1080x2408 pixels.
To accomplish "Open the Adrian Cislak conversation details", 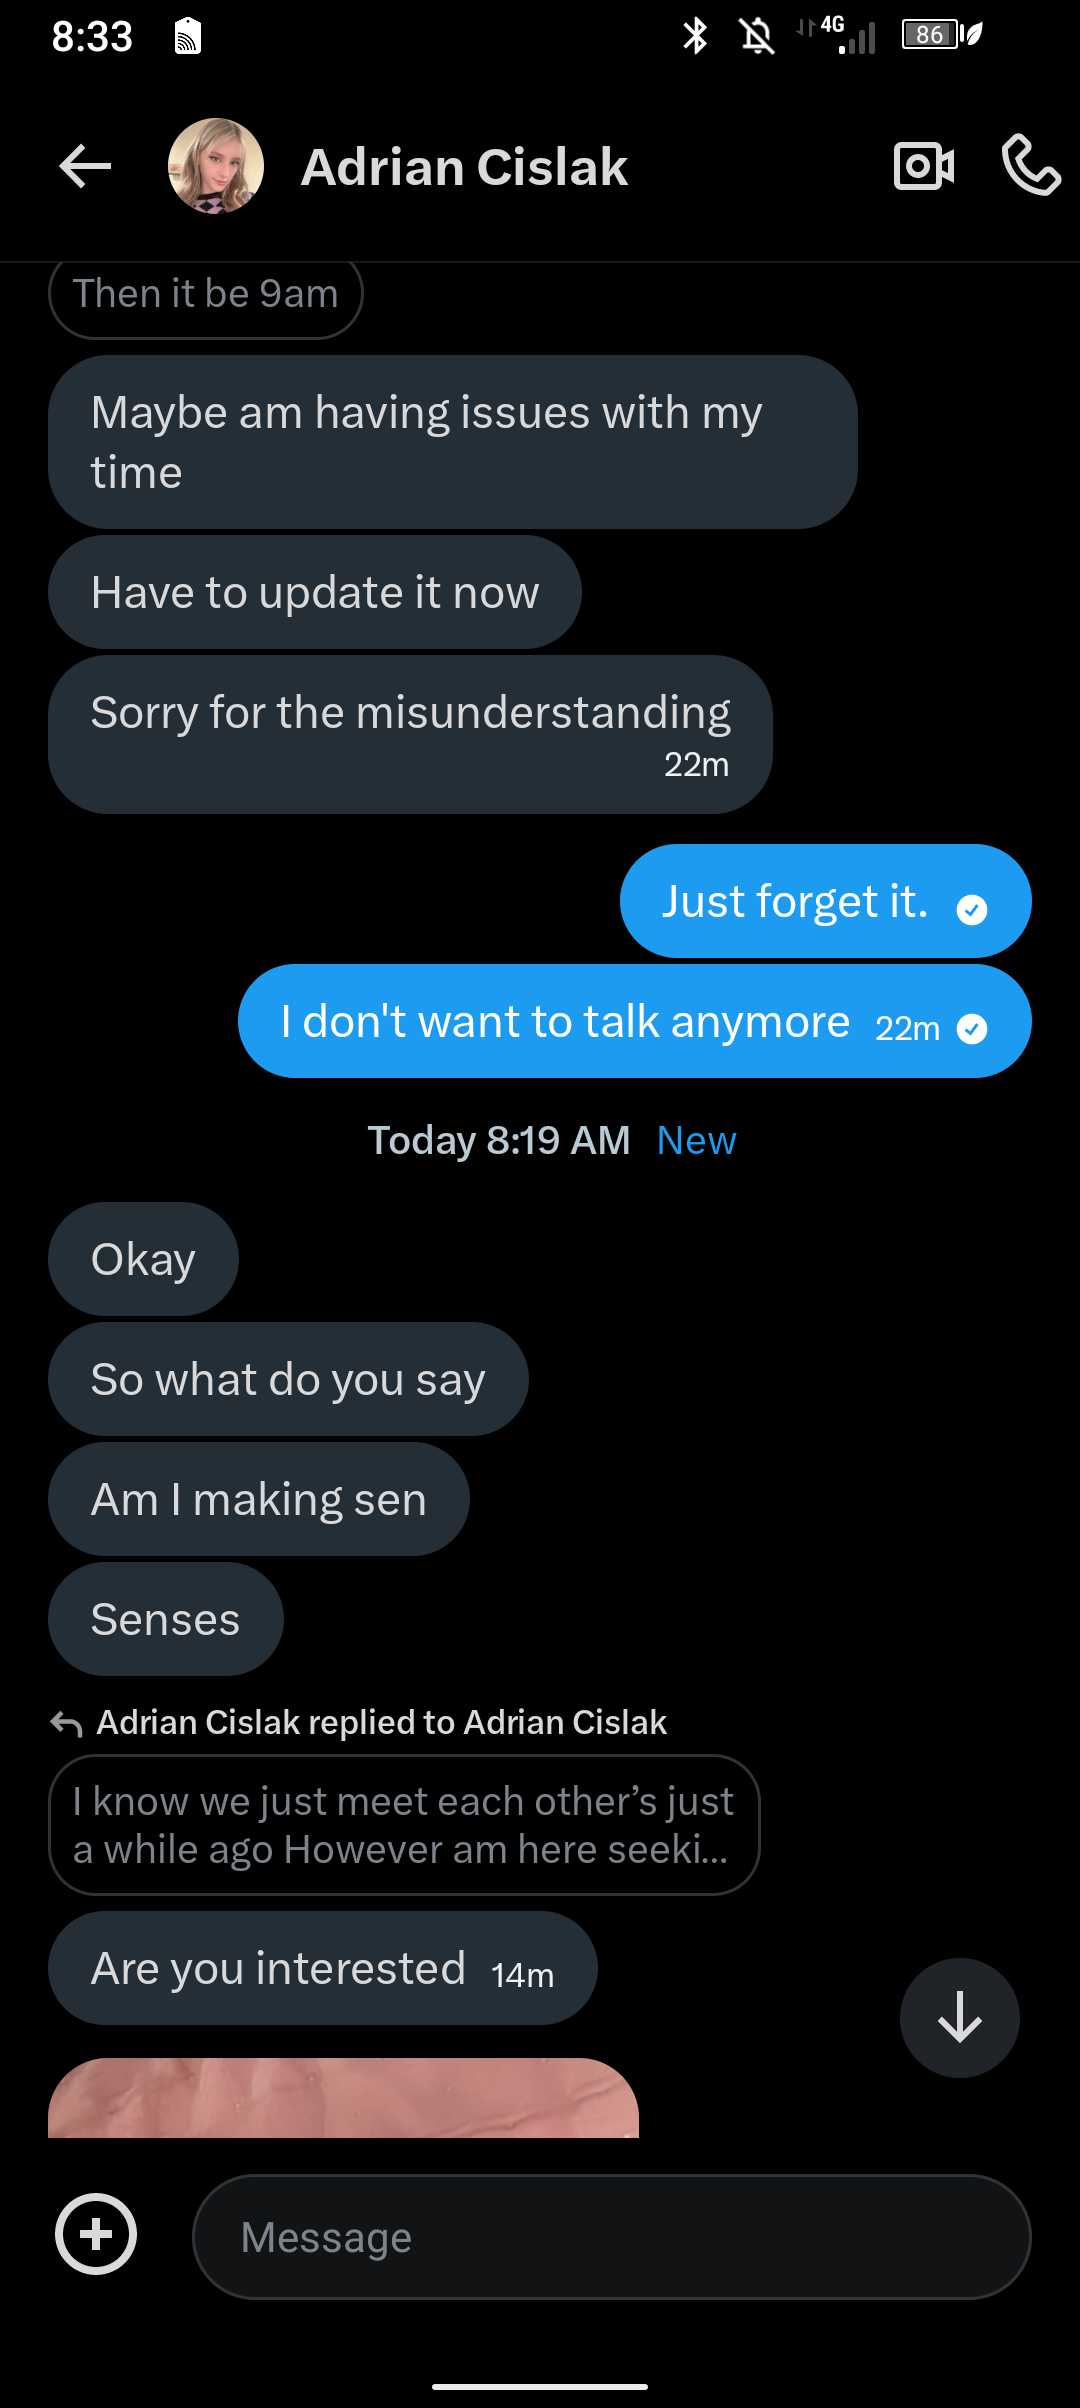I will tap(464, 167).
